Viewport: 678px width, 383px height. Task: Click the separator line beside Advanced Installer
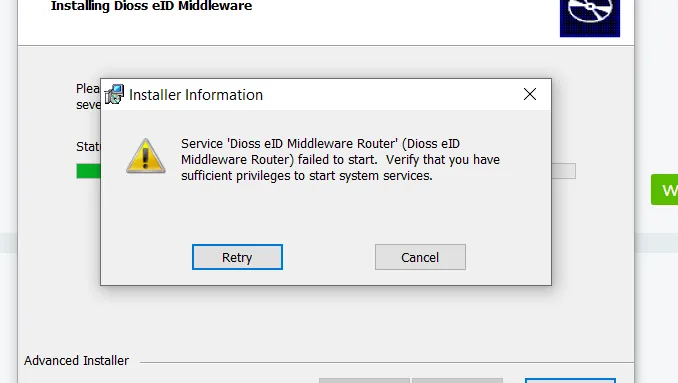click(387, 362)
